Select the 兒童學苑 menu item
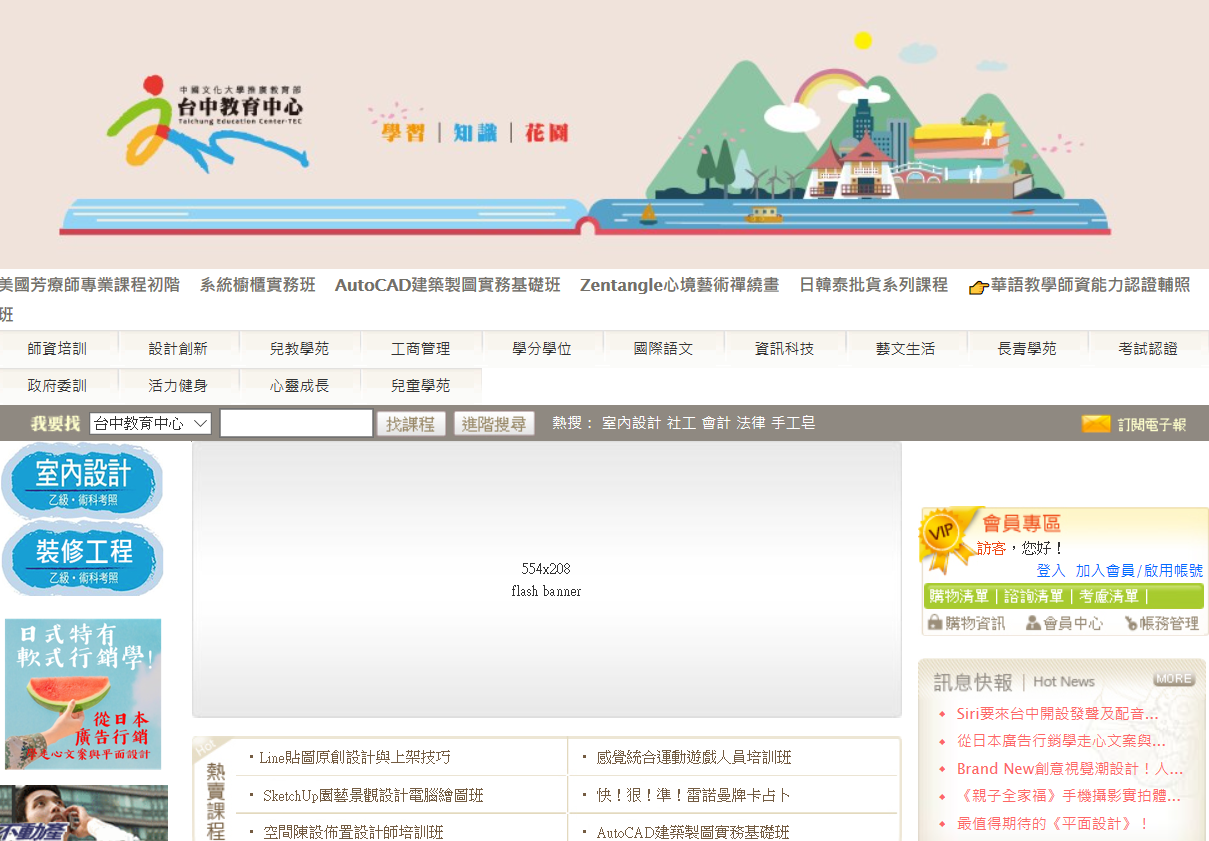 420,385
